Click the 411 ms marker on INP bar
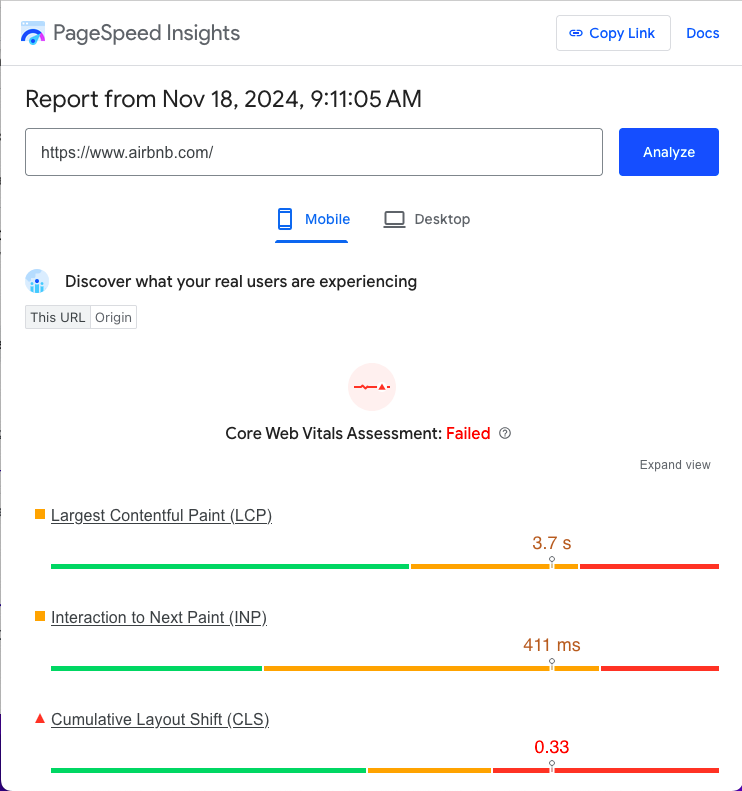This screenshot has width=742, height=791. (552, 662)
